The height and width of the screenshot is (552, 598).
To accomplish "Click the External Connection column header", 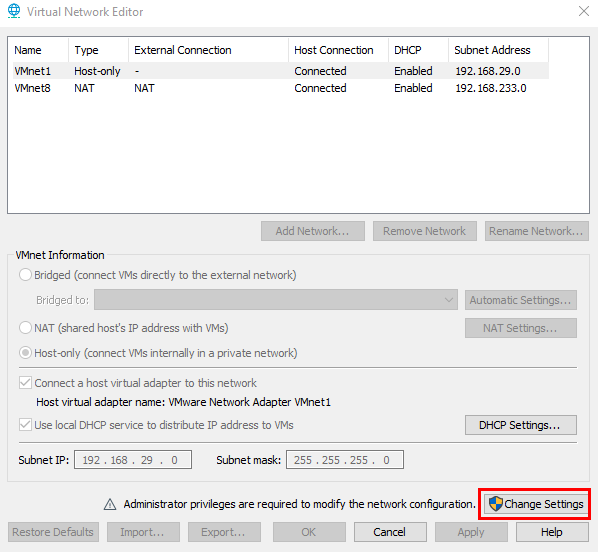I will click(208, 50).
